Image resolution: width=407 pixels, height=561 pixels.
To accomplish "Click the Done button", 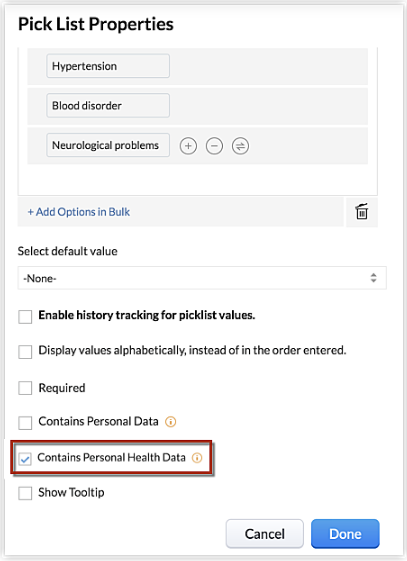I will pos(345,534).
